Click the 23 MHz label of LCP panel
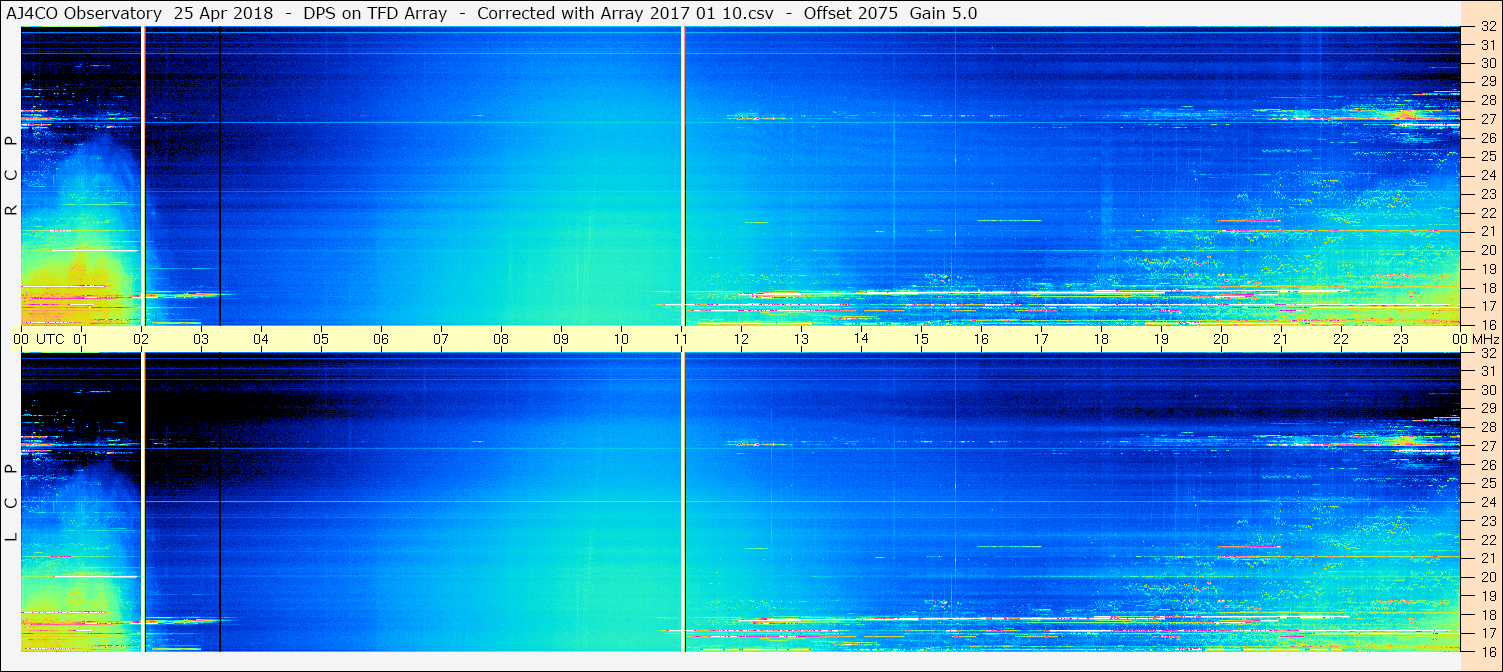The image size is (1503, 672). 1487,521
